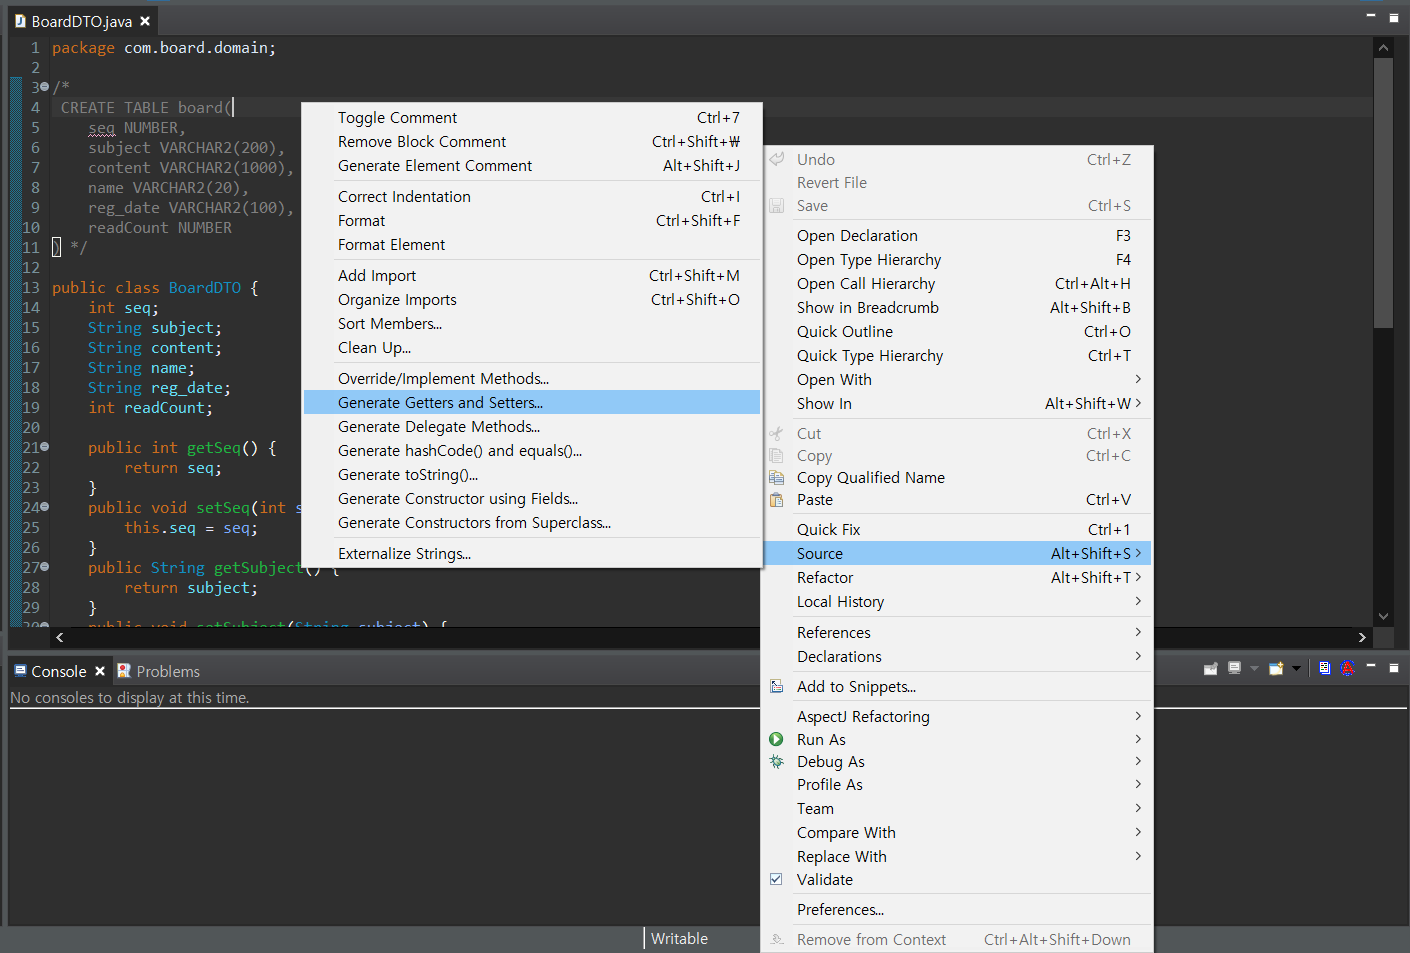Click Generate Constructor using Fields...
Image resolution: width=1410 pixels, height=953 pixels.
[x=532, y=498]
